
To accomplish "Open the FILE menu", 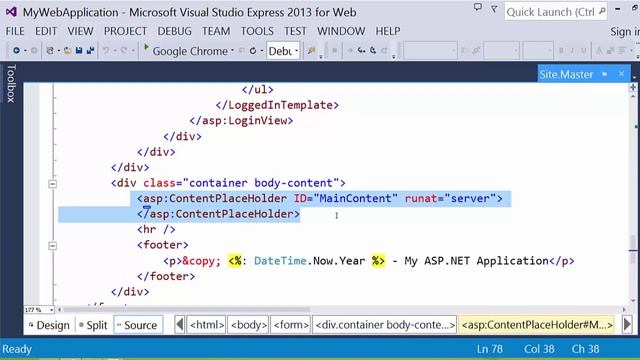I will pos(15,31).
